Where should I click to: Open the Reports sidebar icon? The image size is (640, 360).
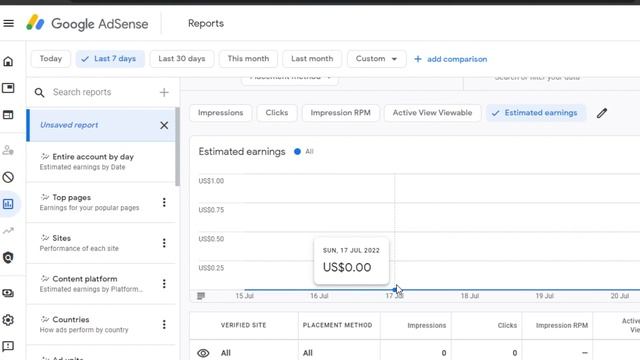8,204
